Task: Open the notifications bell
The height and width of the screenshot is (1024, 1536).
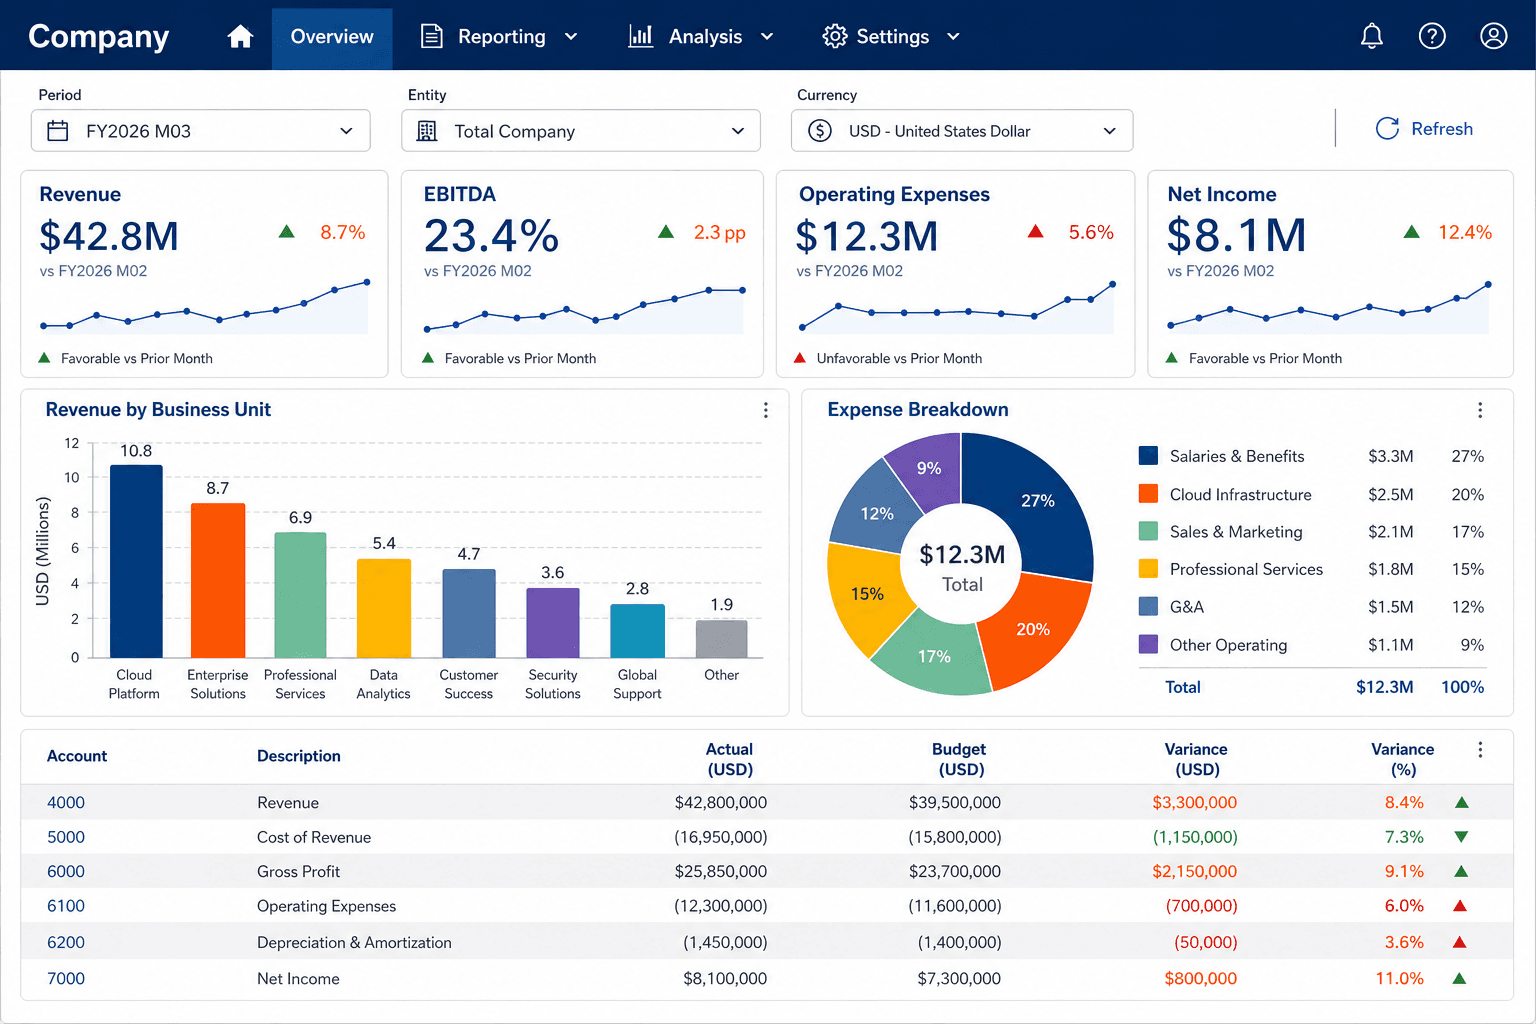Action: tap(1372, 37)
